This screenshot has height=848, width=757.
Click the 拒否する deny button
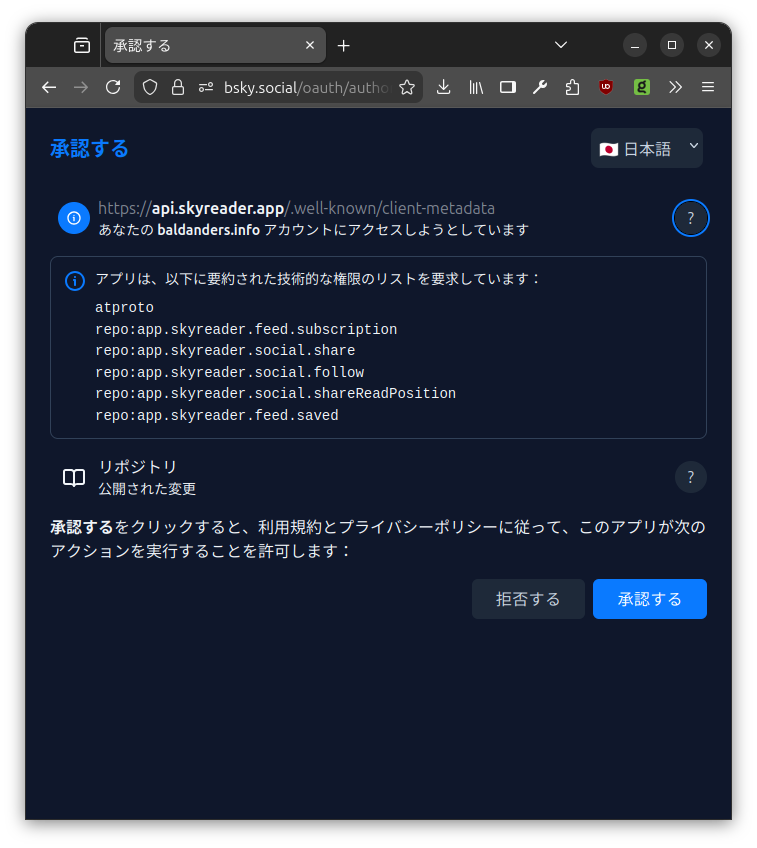click(528, 599)
